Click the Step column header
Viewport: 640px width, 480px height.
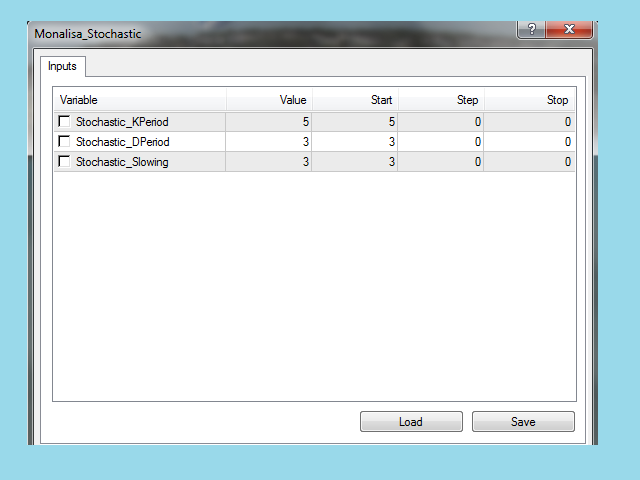point(442,100)
